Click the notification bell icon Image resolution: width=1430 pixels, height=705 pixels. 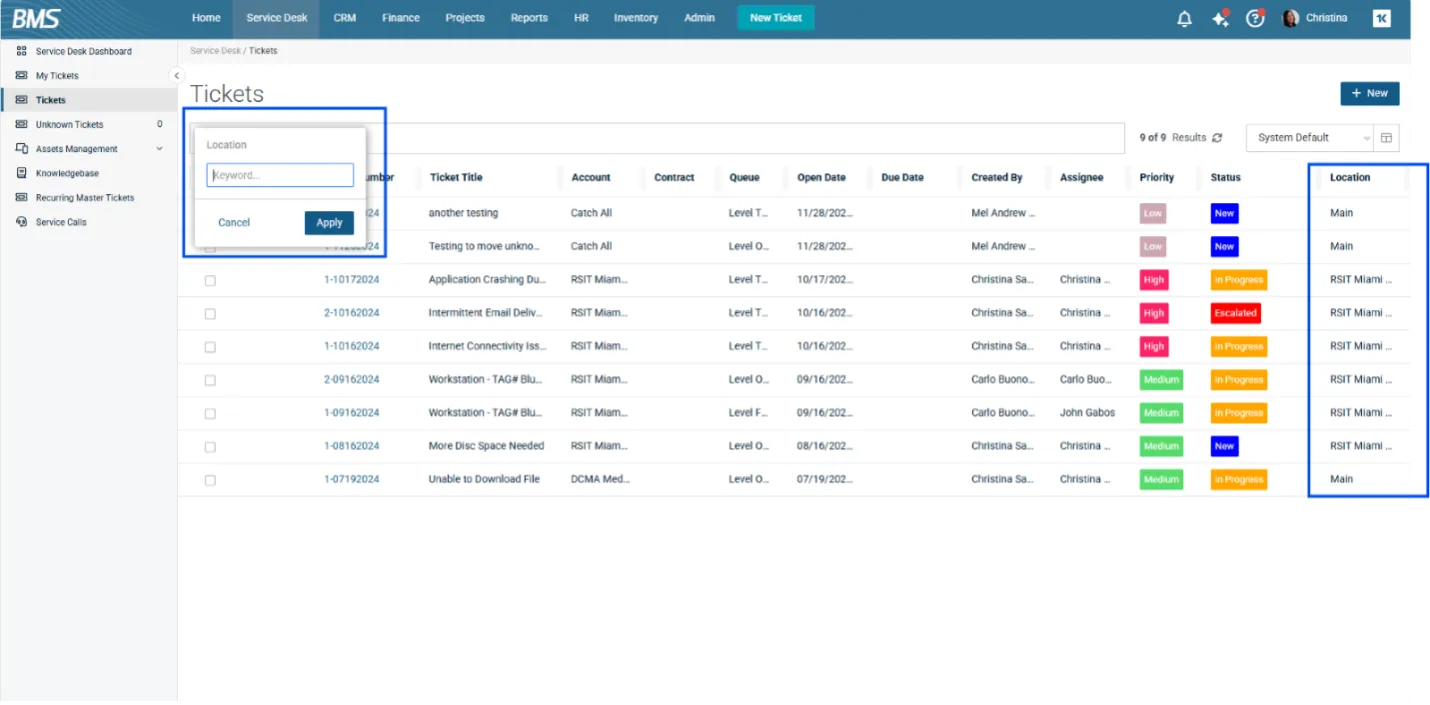[1184, 19]
